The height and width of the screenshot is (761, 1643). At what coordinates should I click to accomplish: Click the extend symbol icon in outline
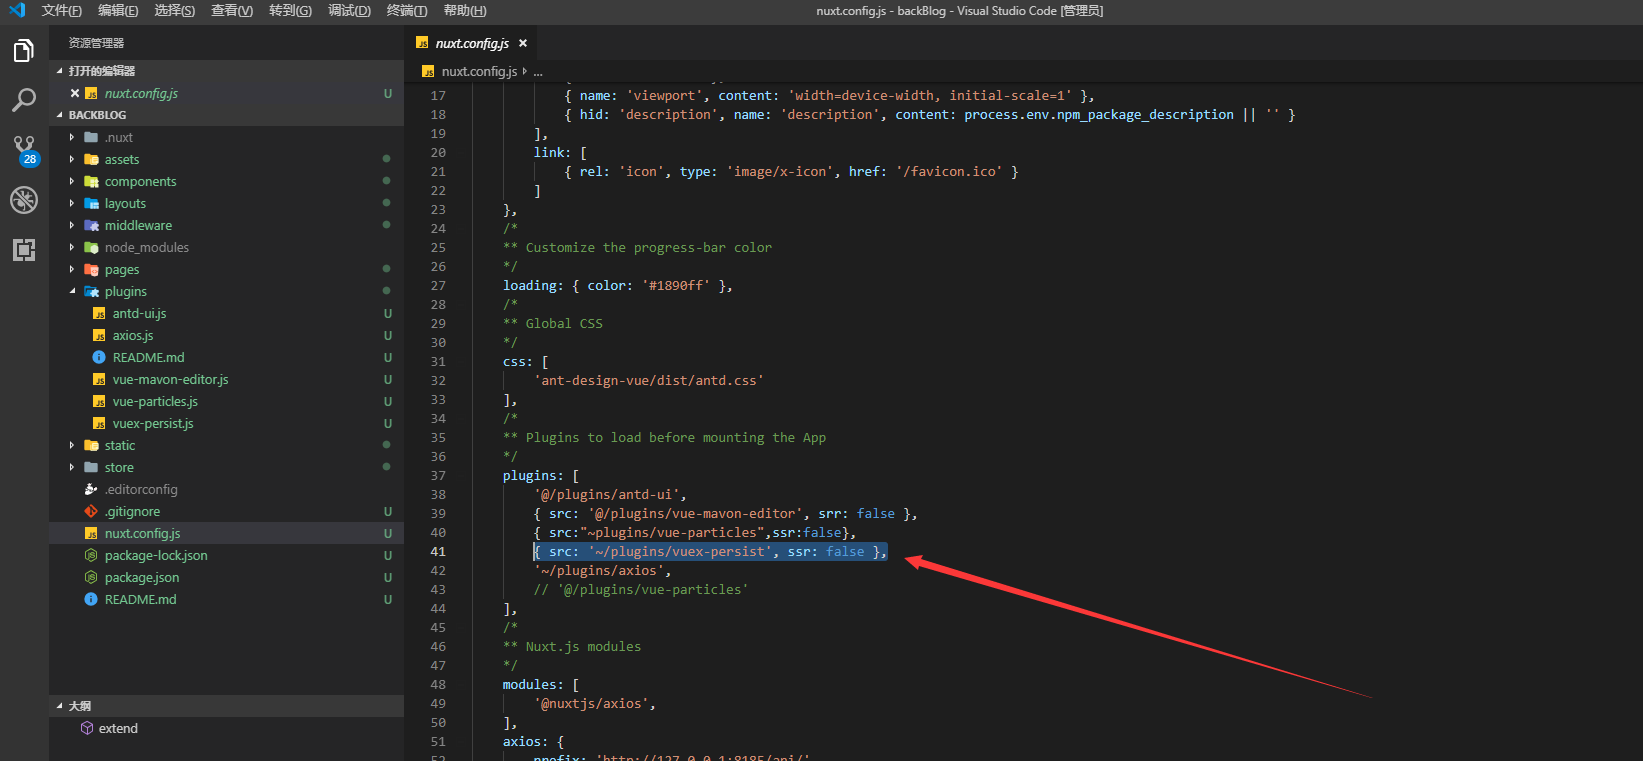click(x=87, y=728)
